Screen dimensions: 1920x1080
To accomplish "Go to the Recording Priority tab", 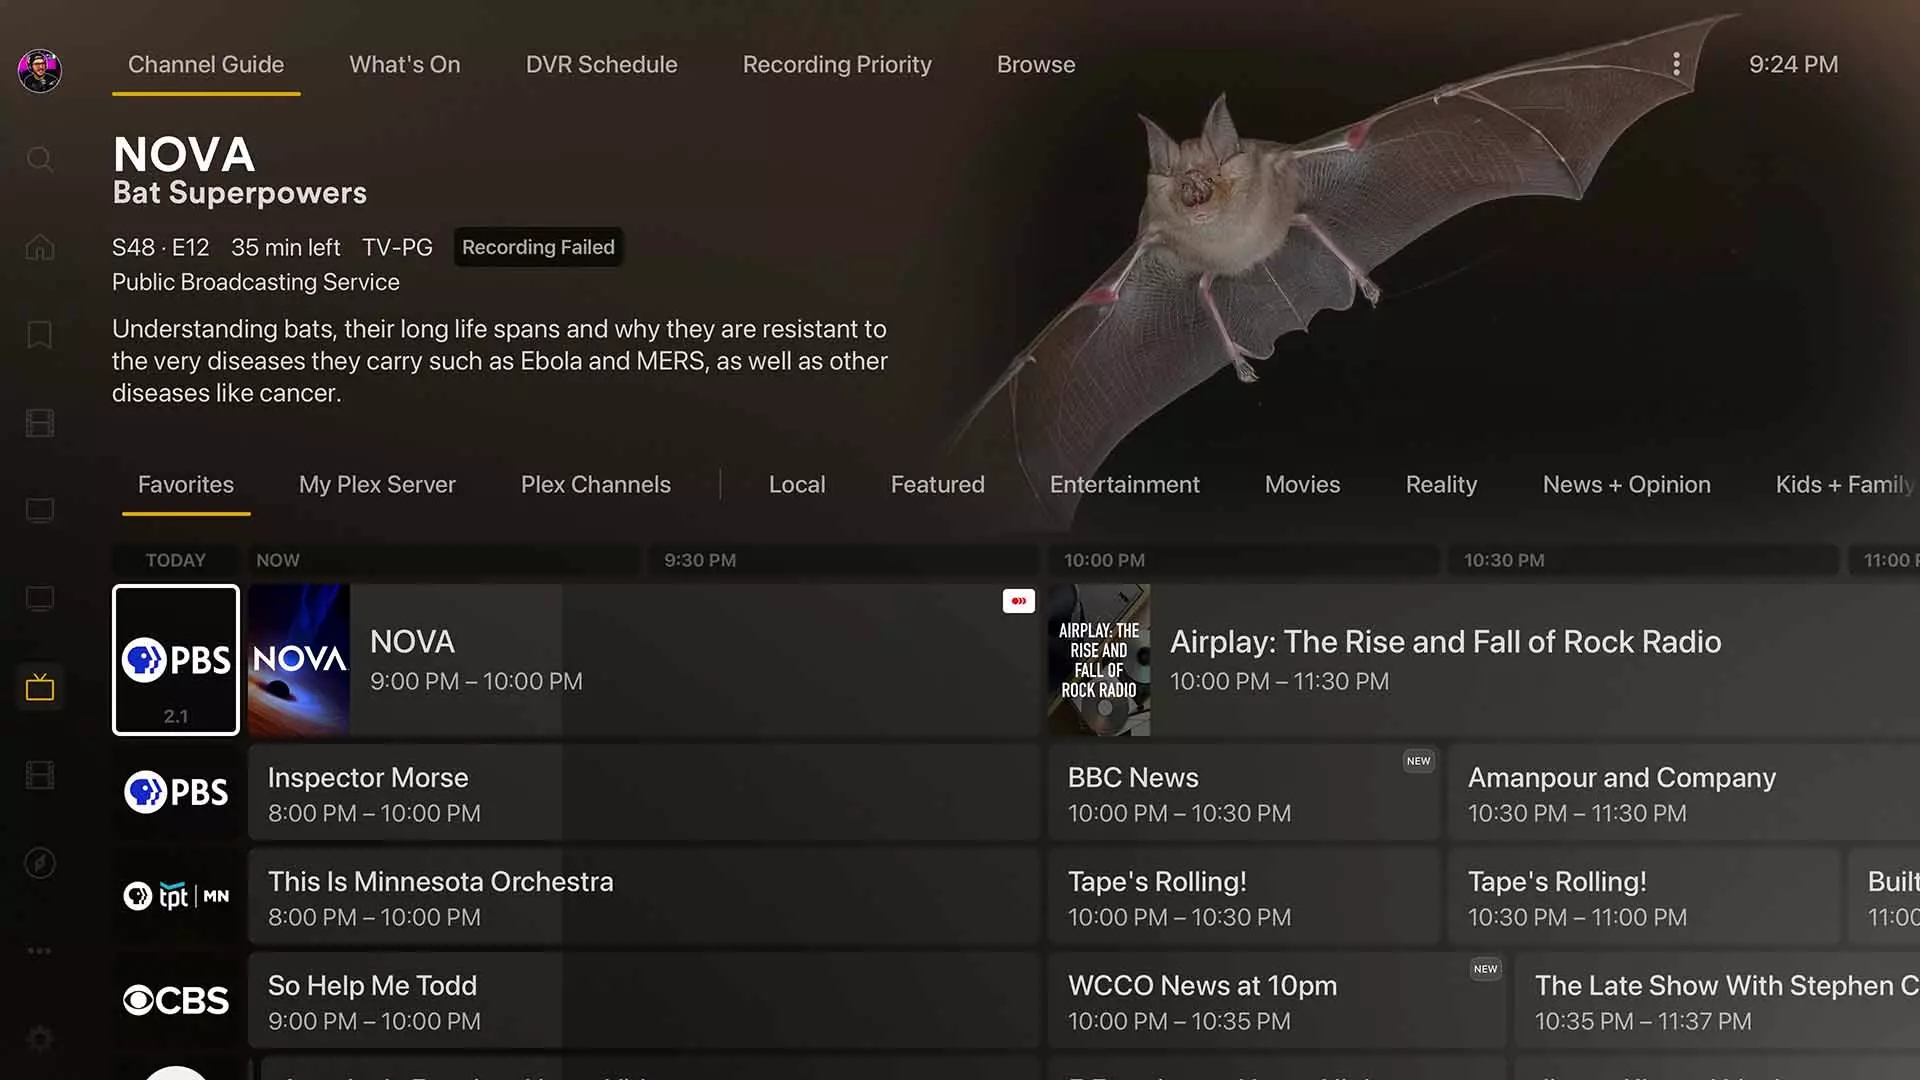I will 837,65.
